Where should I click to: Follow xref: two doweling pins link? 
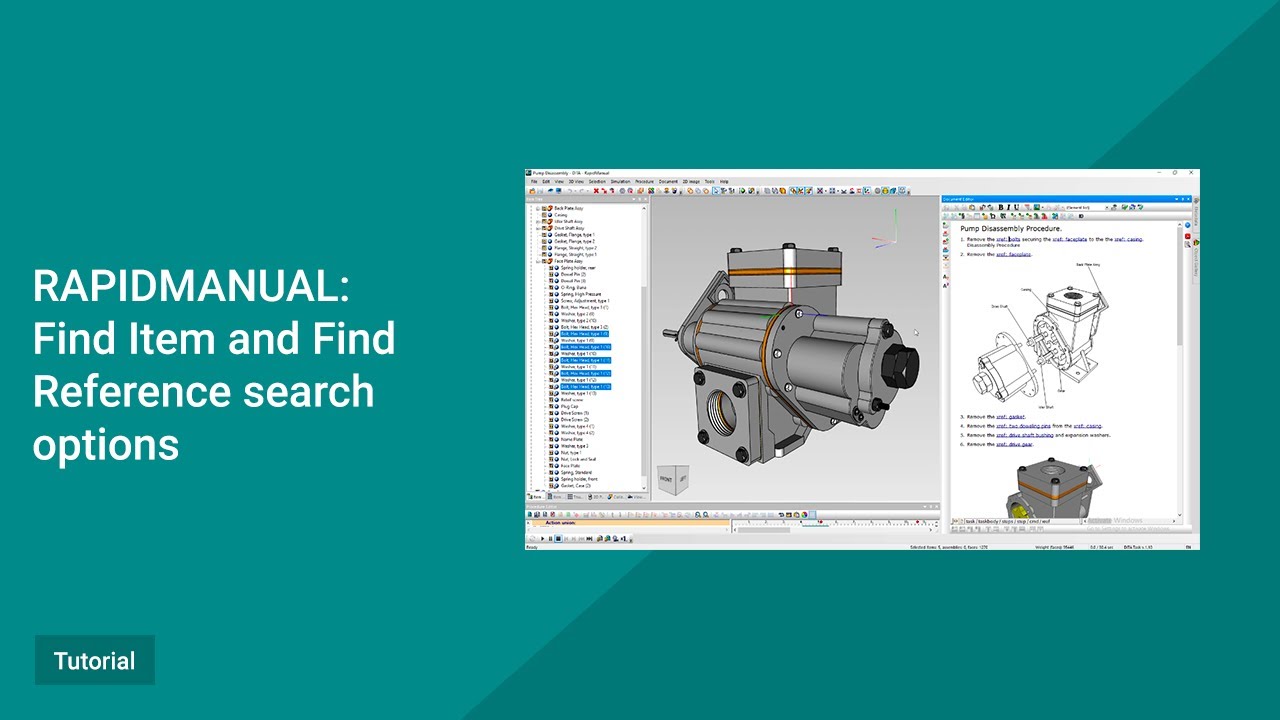point(1023,426)
